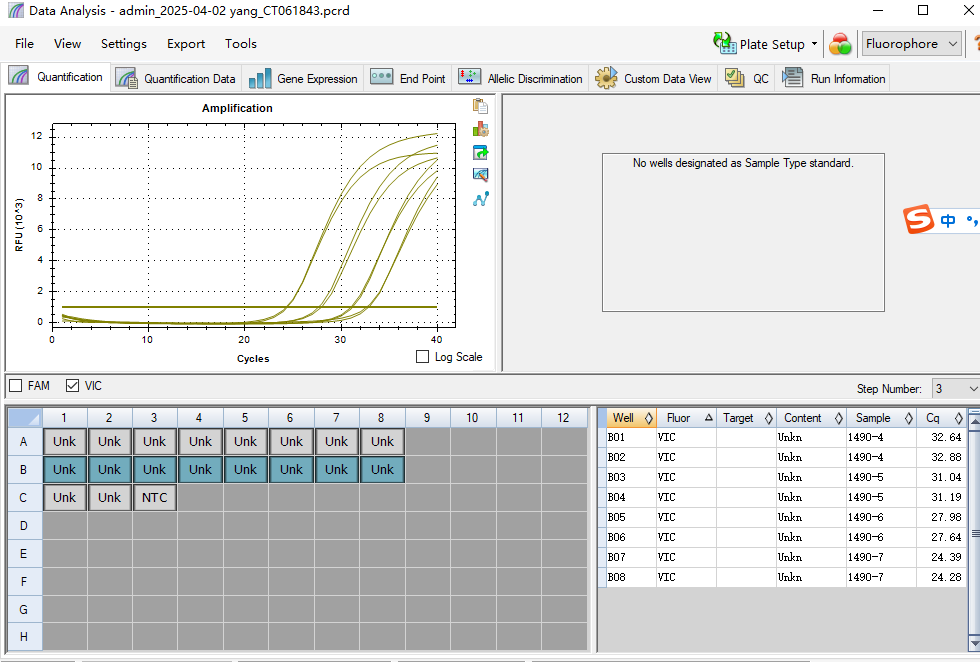Click the export chart image icon
980x662 pixels.
coord(480,153)
